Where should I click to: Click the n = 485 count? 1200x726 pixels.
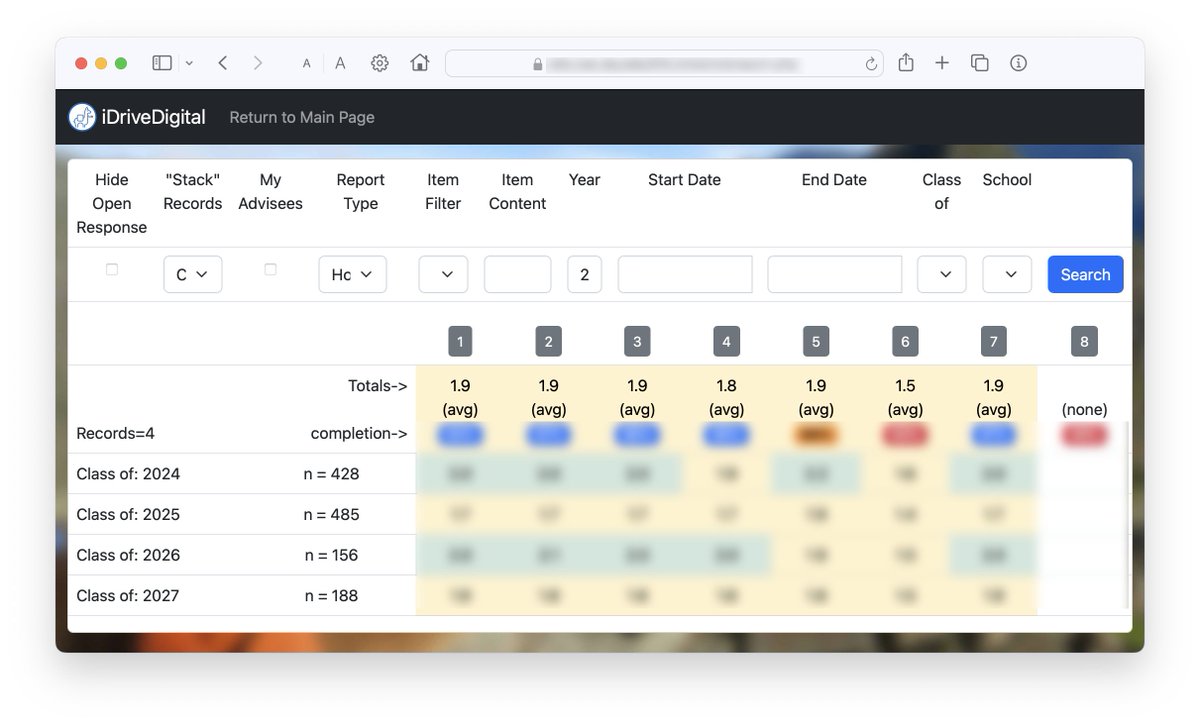coord(331,515)
